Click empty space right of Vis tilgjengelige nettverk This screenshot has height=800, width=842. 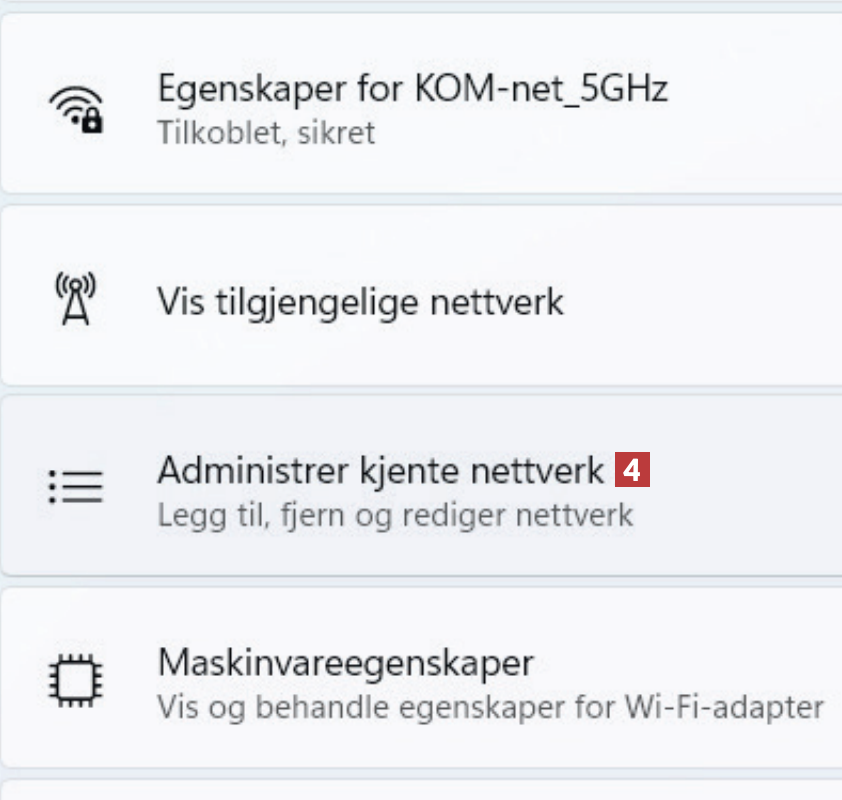coord(700,300)
